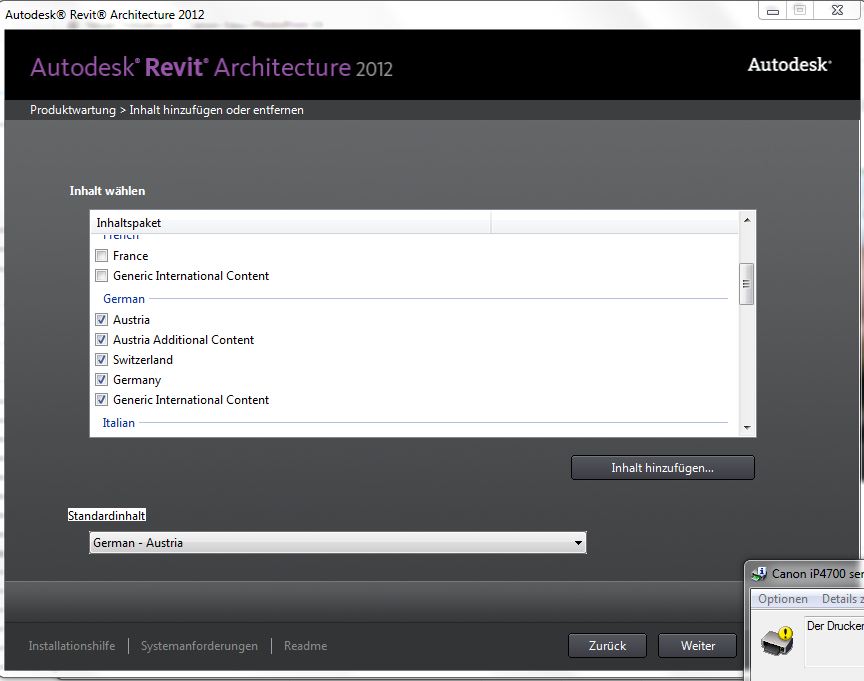864x681 pixels.
Task: Click the content list scroll down arrow
Action: [x=747, y=428]
